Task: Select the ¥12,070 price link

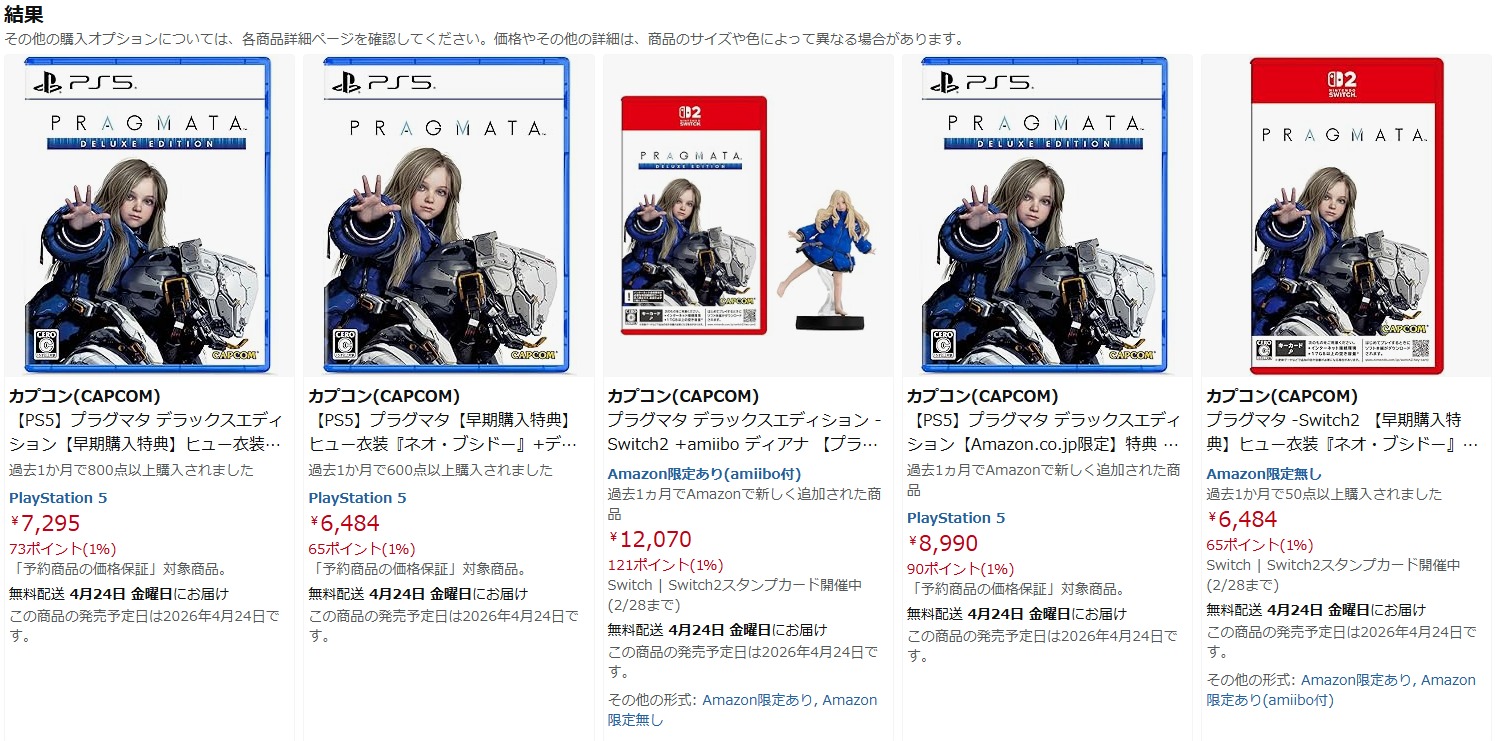Action: click(x=650, y=539)
